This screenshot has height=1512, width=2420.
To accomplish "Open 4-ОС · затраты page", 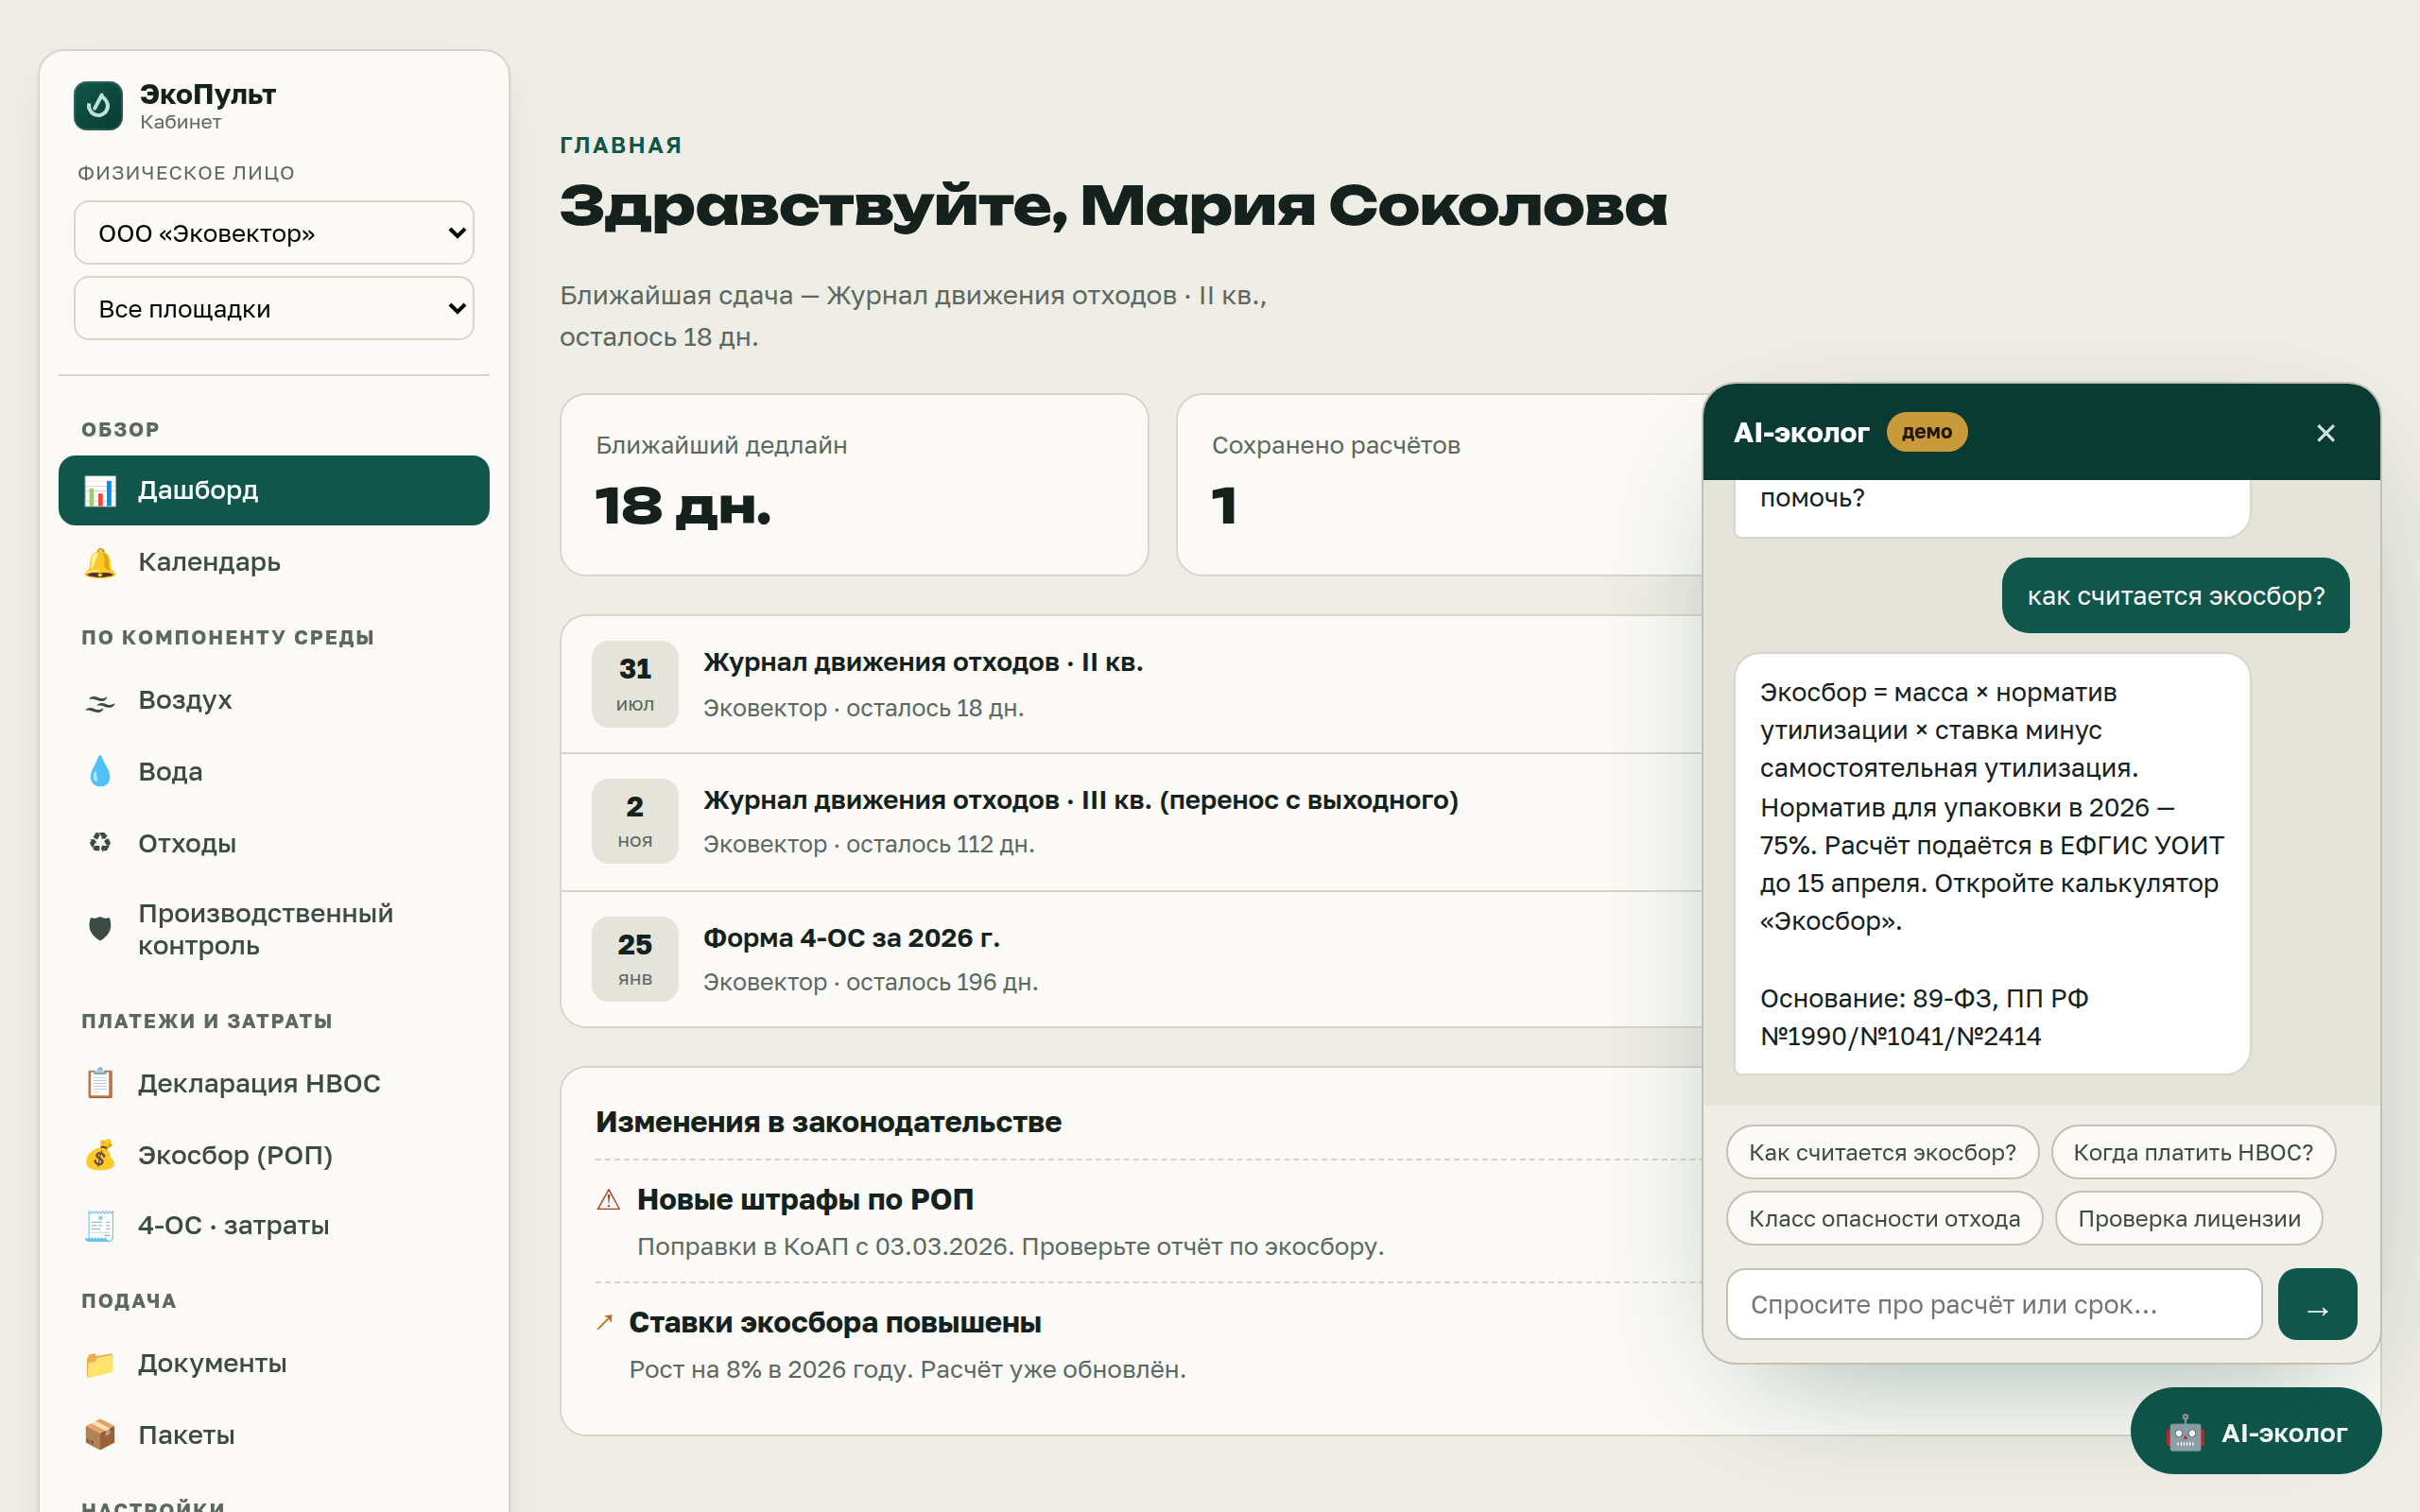I will point(274,1226).
